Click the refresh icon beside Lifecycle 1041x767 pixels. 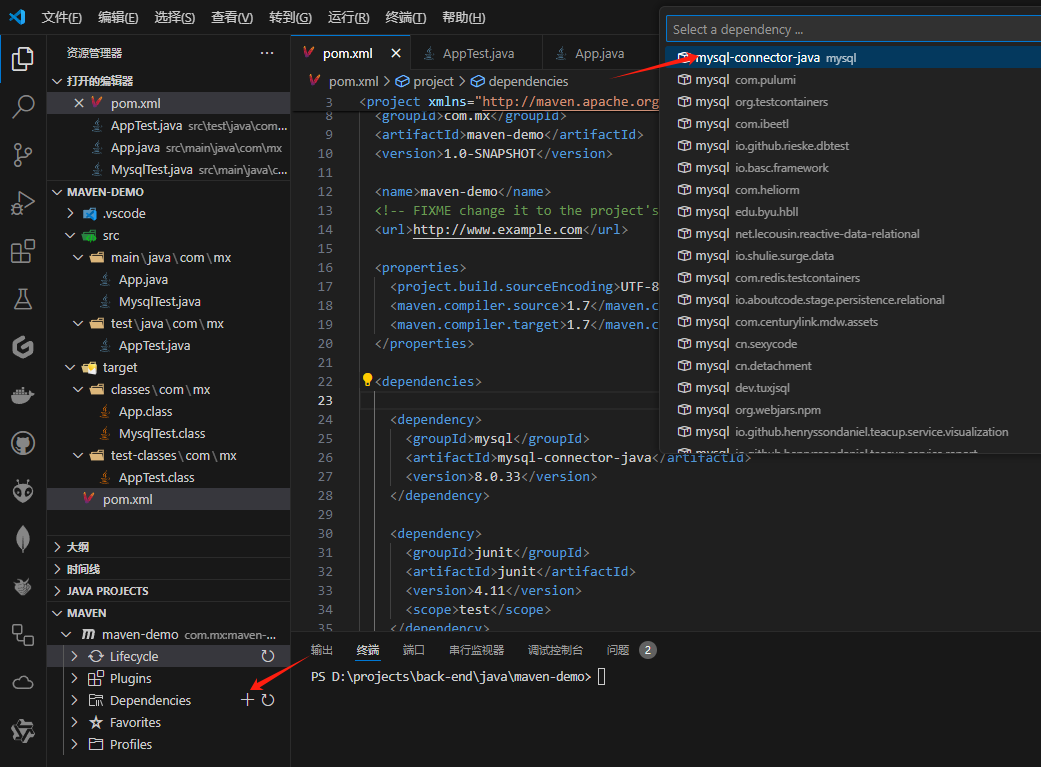coord(268,656)
